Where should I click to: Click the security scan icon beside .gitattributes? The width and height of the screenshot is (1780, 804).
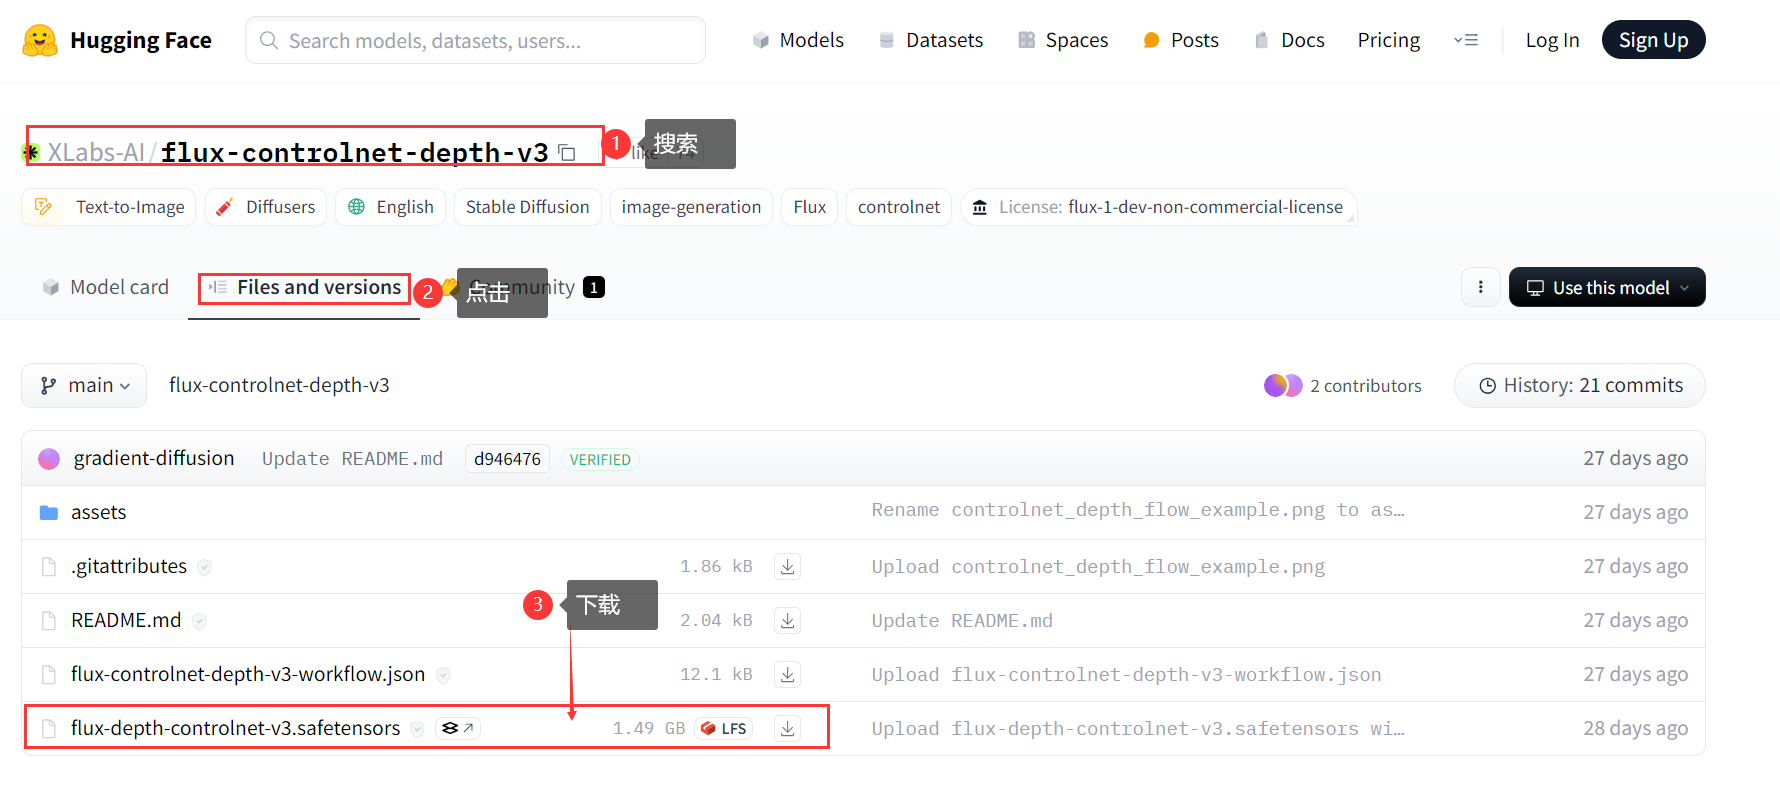204,567
